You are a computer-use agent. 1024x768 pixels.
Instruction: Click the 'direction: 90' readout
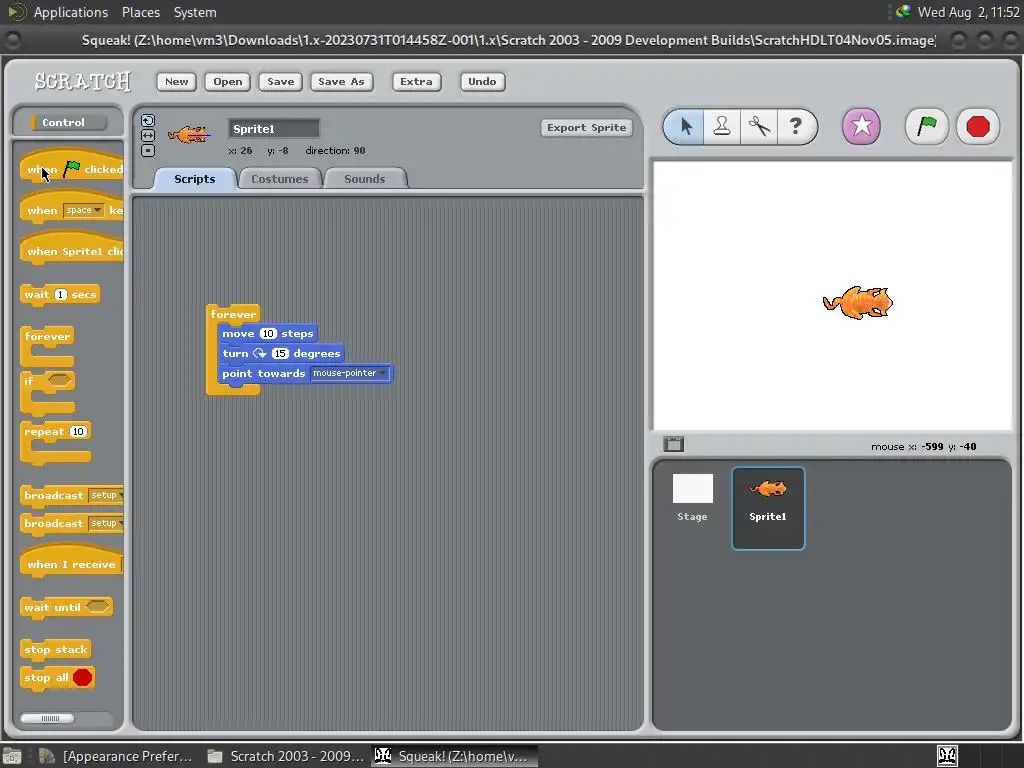tap(335, 151)
